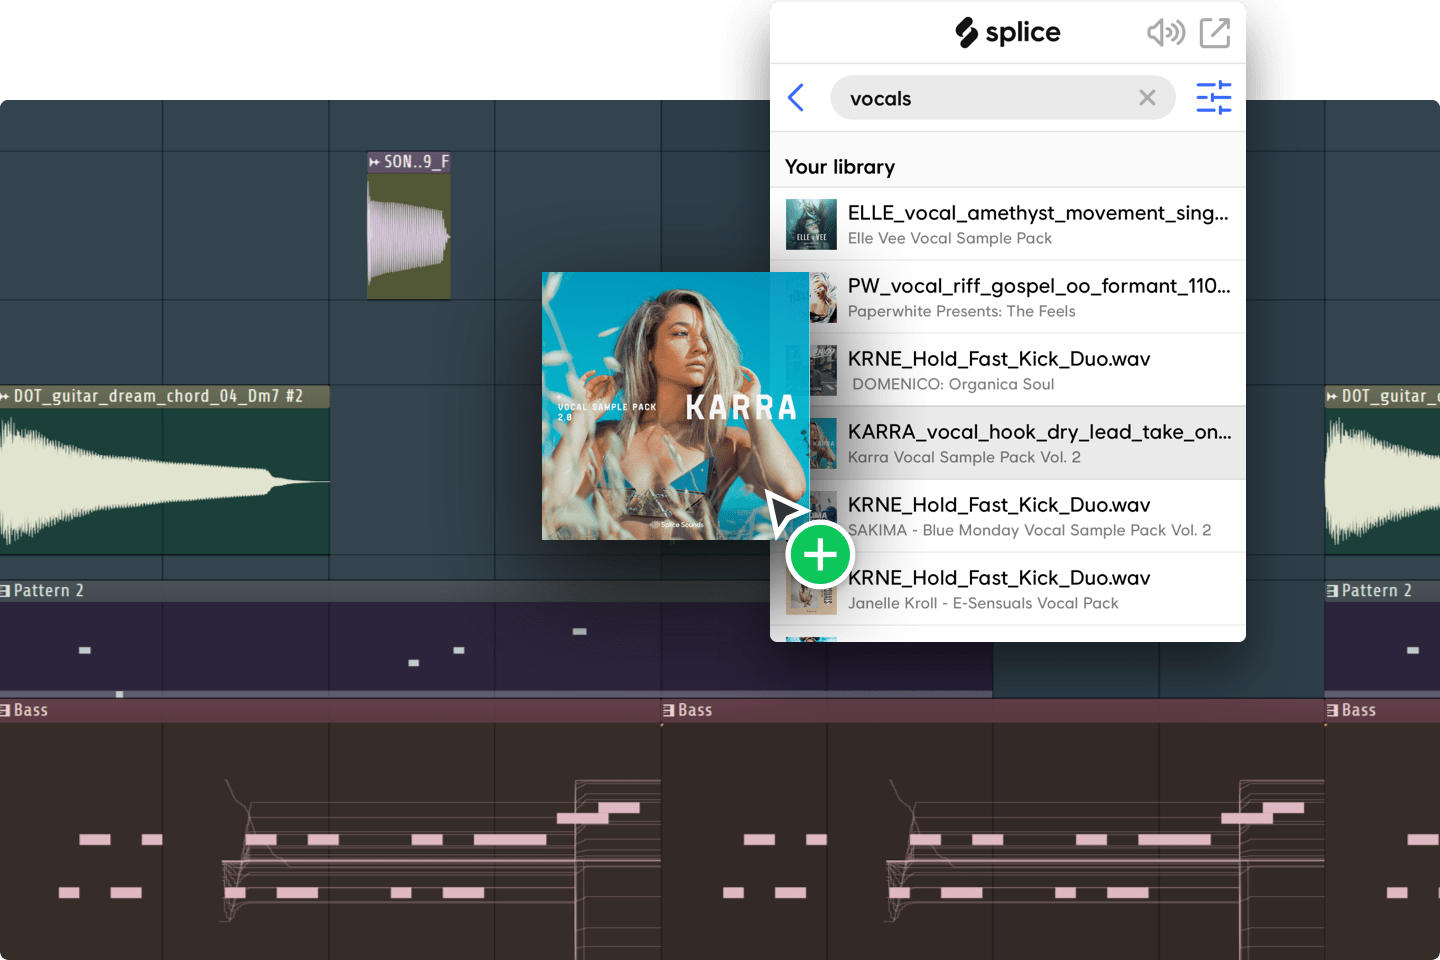Screen dimensions: 1440x960
Task: Open Splice in external window icon
Action: point(1215,33)
